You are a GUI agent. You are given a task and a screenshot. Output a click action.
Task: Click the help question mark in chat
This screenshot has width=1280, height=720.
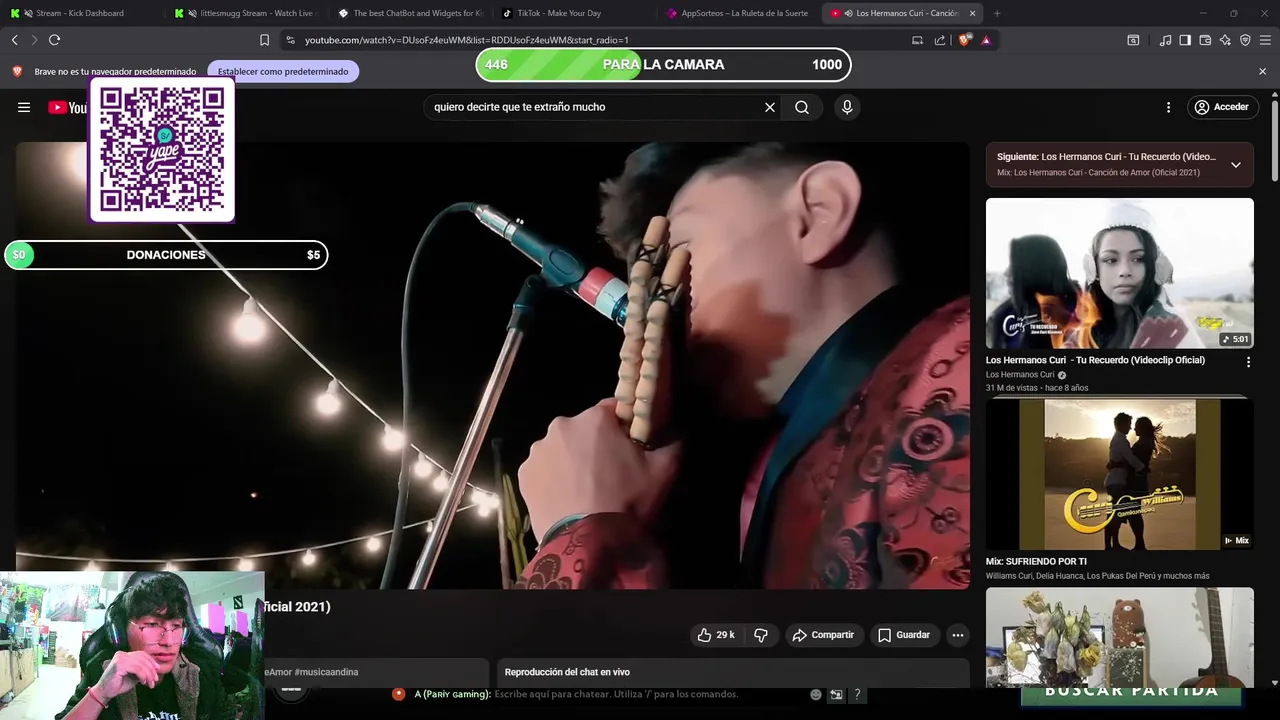pos(857,694)
